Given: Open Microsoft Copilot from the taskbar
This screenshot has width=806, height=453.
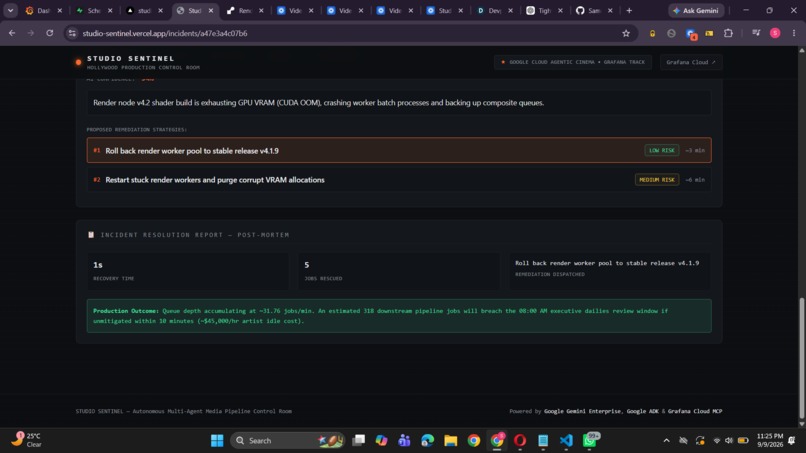Looking at the screenshot, I should coord(381,440).
